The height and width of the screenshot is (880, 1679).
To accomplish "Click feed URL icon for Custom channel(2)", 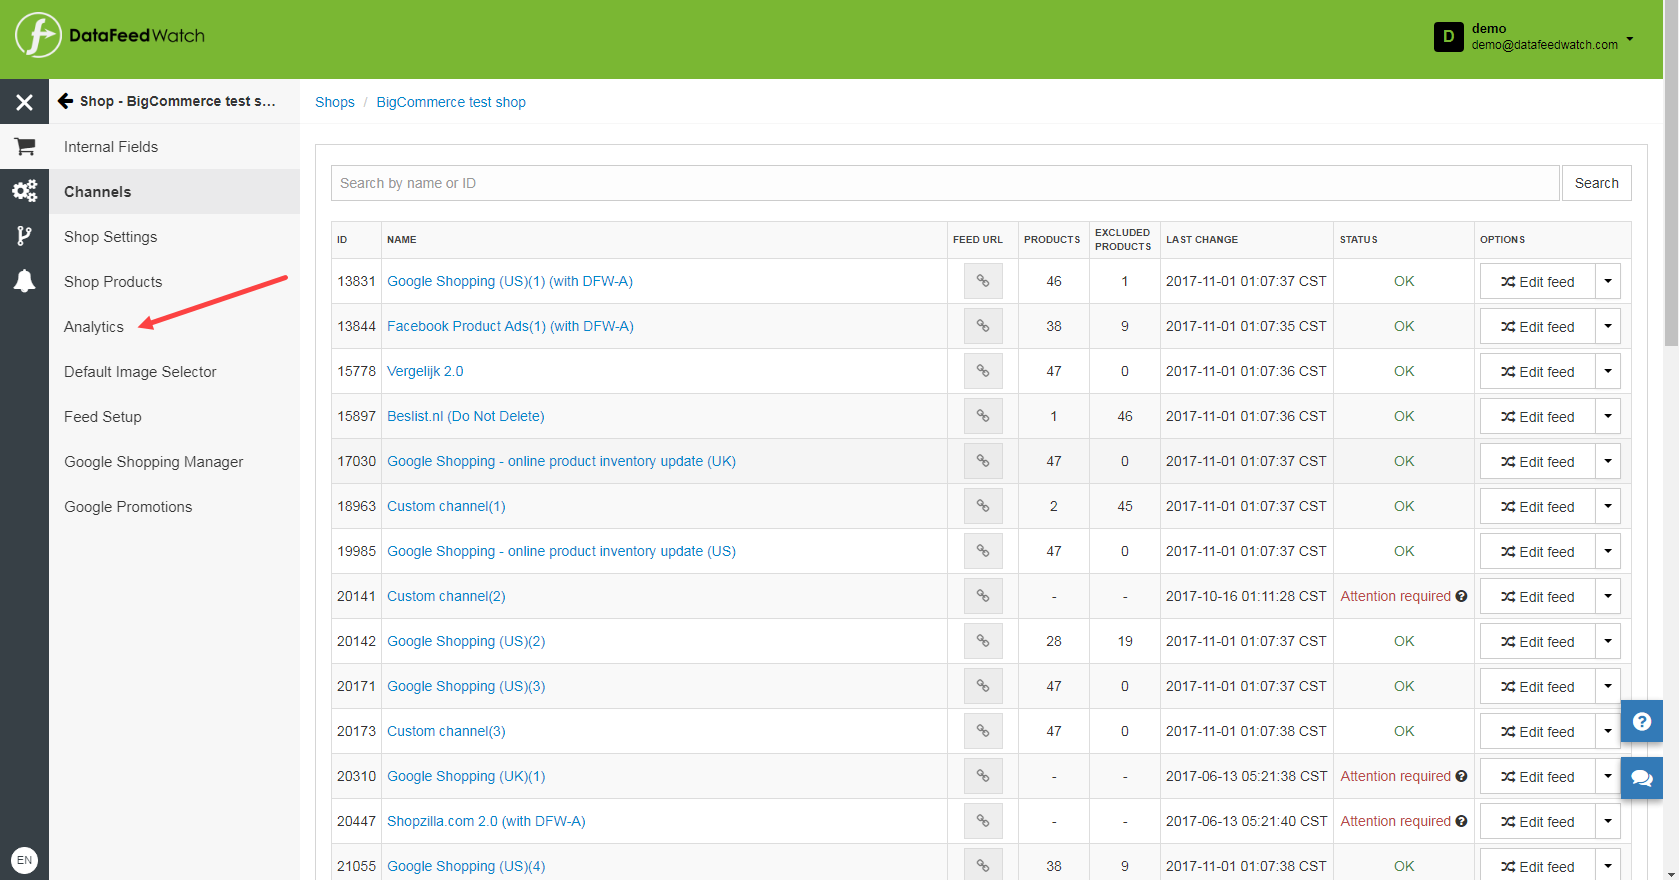I will (x=983, y=596).
